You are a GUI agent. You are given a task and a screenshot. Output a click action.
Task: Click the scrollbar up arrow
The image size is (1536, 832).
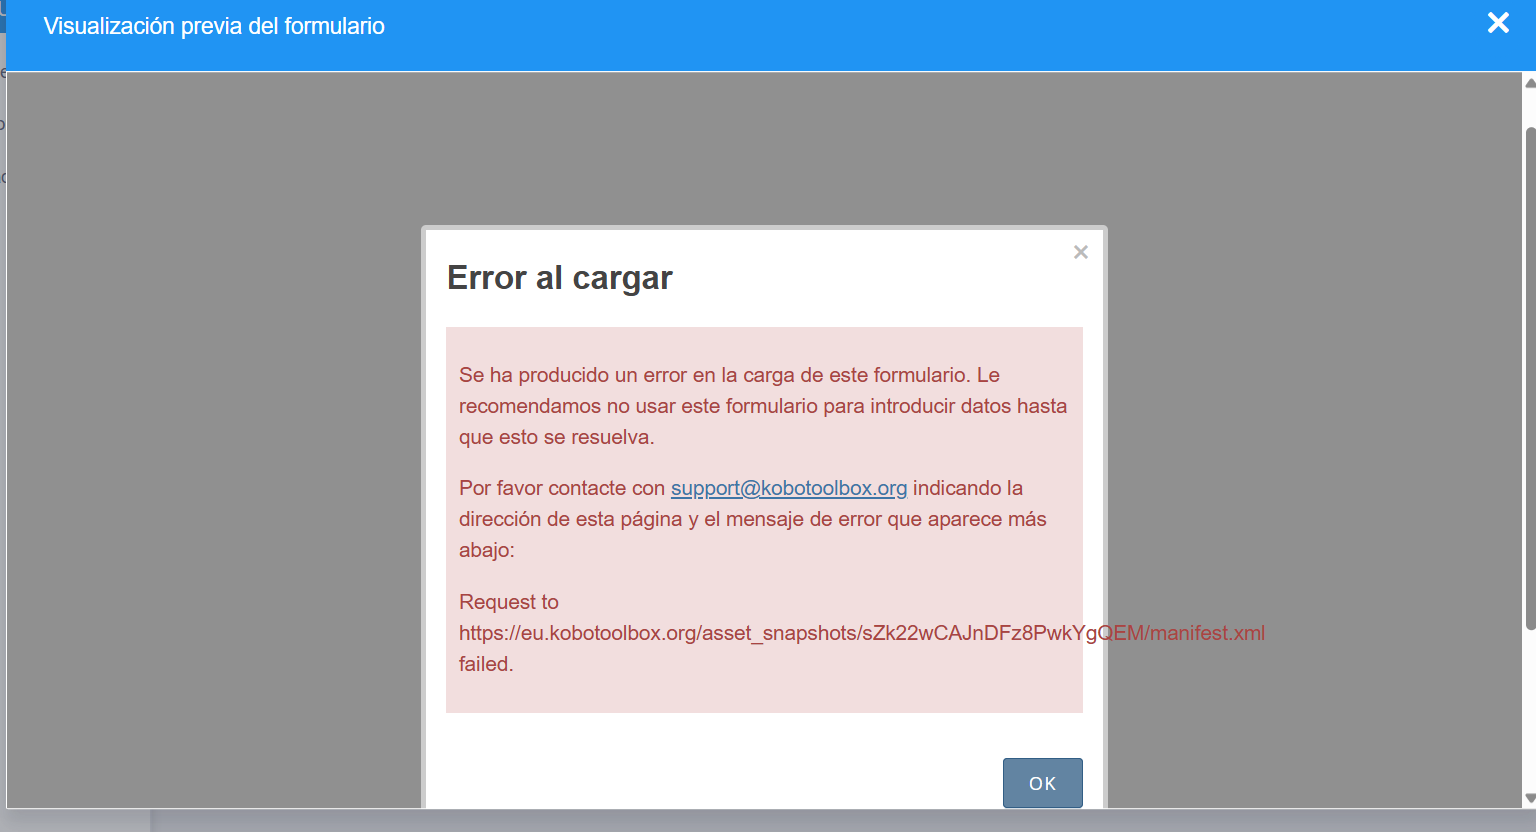click(1529, 83)
